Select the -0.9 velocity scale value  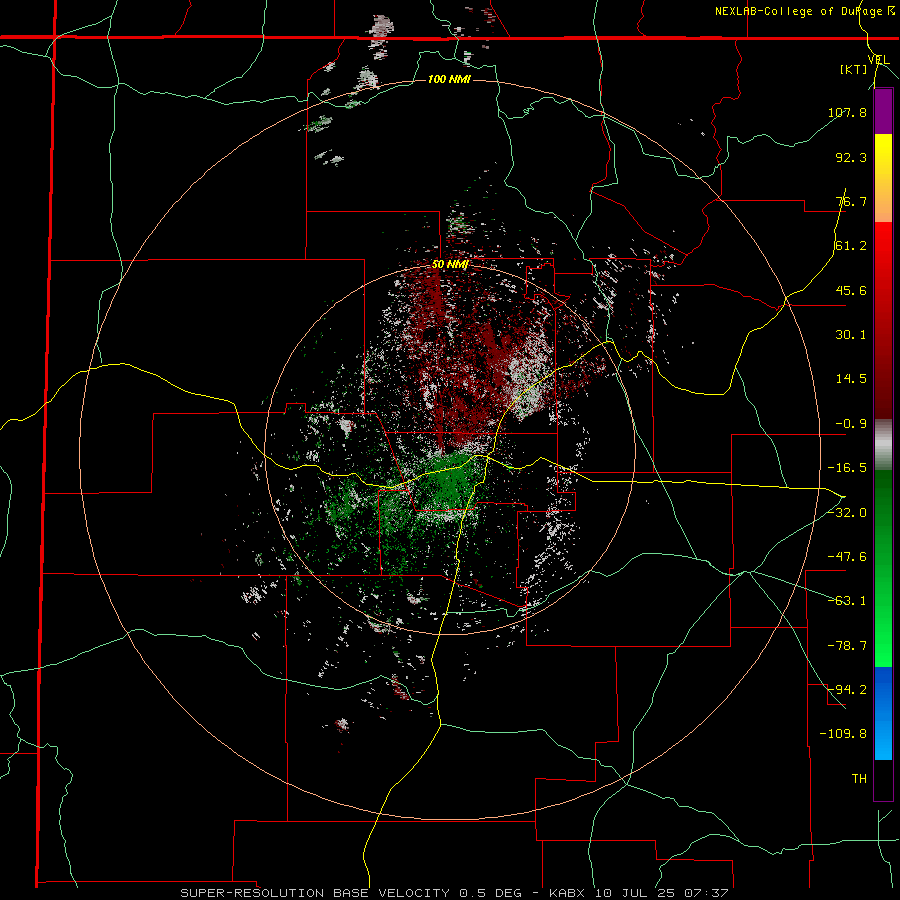pos(851,424)
